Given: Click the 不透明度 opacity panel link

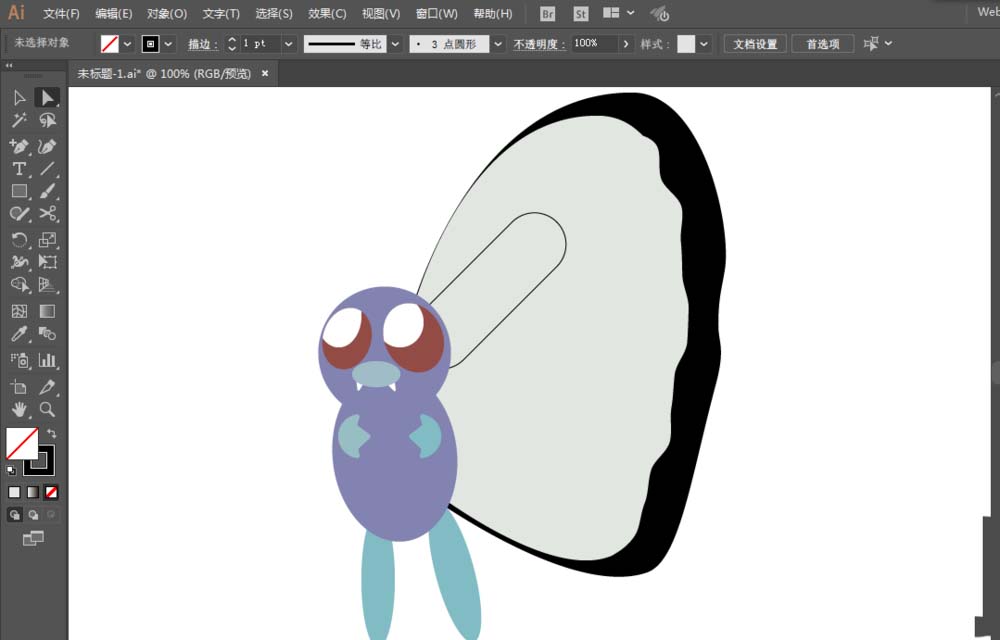Looking at the screenshot, I should (x=539, y=44).
